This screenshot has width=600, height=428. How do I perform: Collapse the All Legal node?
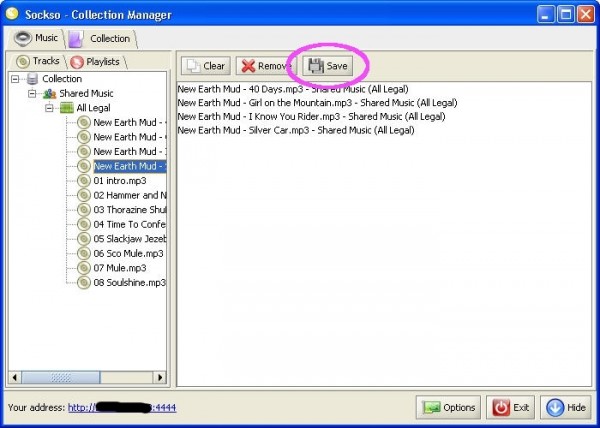[49, 108]
